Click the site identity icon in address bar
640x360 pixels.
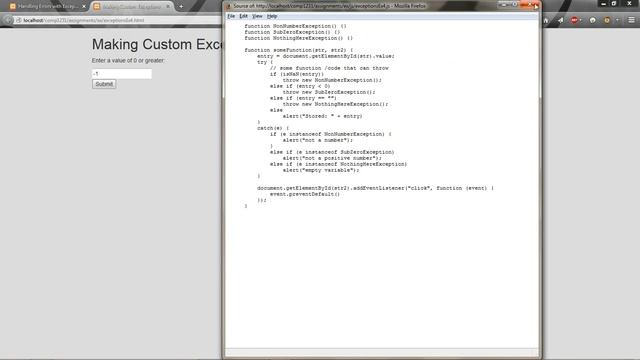tap(18, 20)
